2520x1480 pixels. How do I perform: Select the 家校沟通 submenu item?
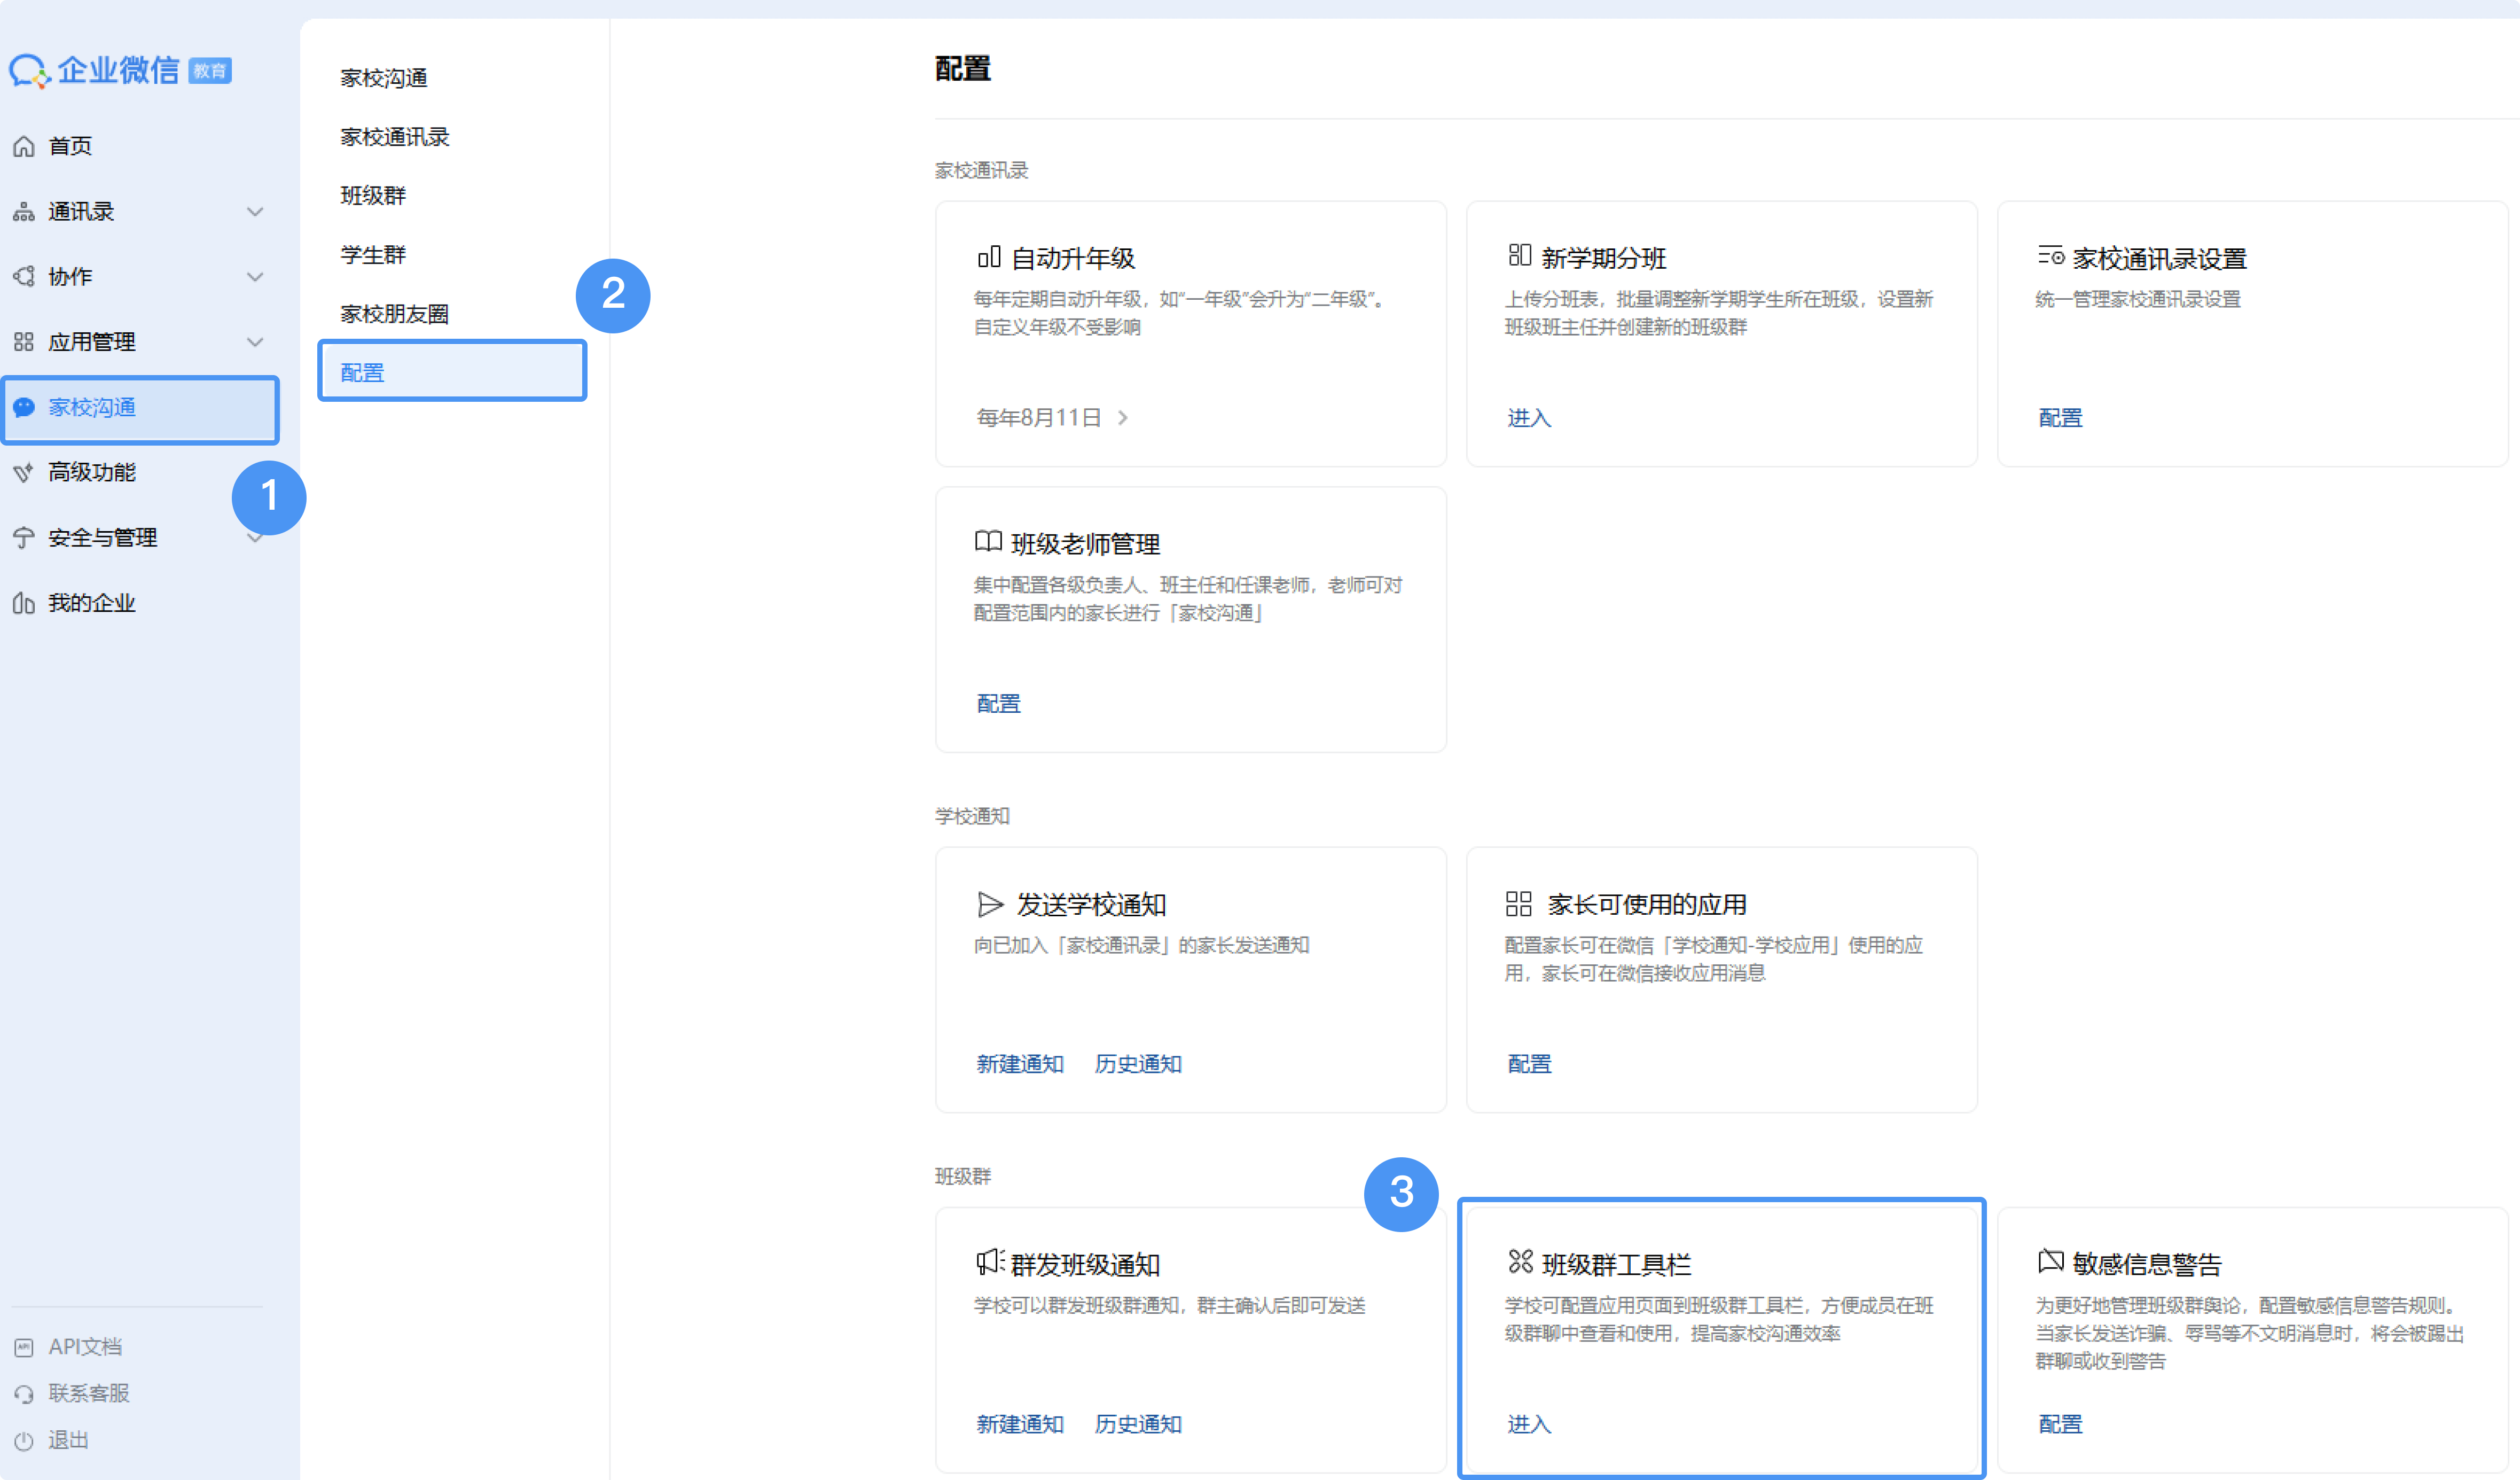pyautogui.click(x=384, y=78)
